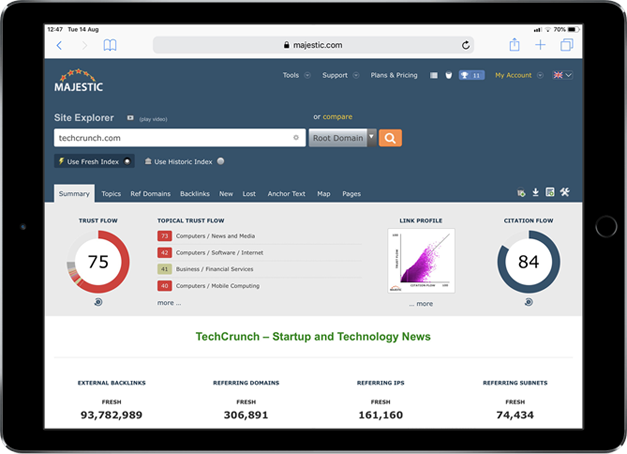627x454 pixels.
Task: Click the info icon under Trust Flow
Action: 98,302
